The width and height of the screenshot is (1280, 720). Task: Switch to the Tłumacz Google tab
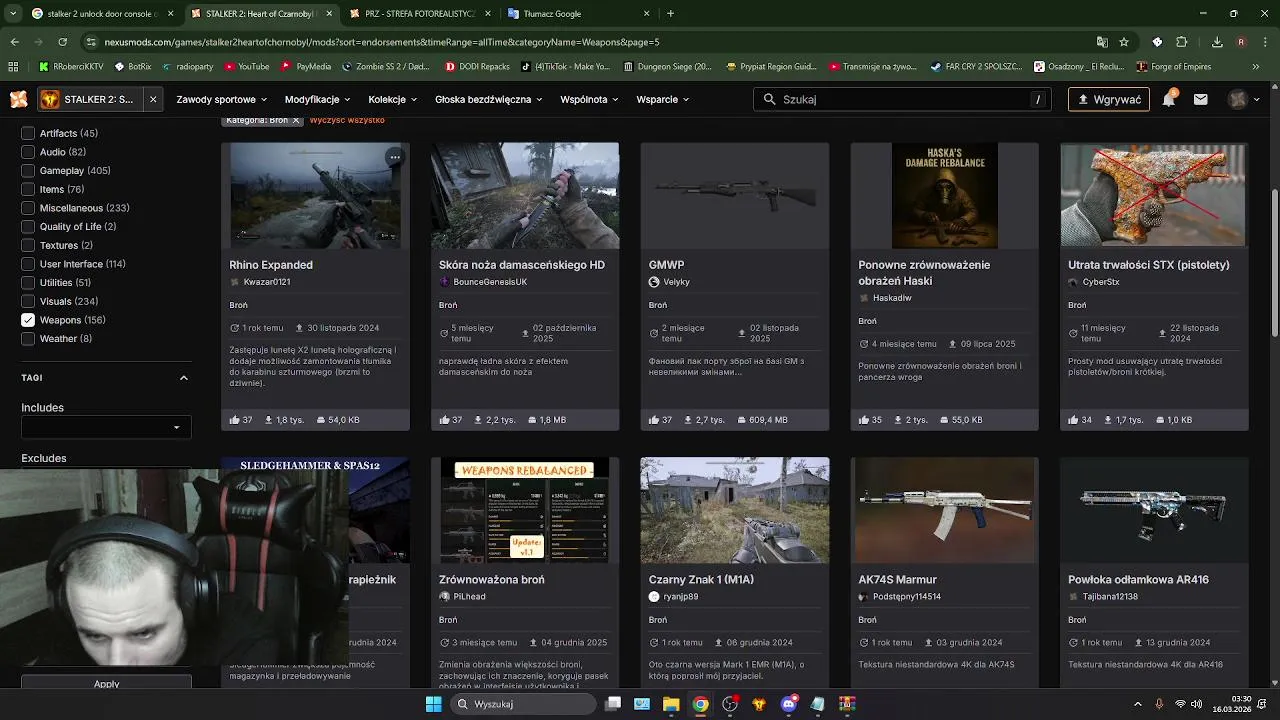point(578,14)
